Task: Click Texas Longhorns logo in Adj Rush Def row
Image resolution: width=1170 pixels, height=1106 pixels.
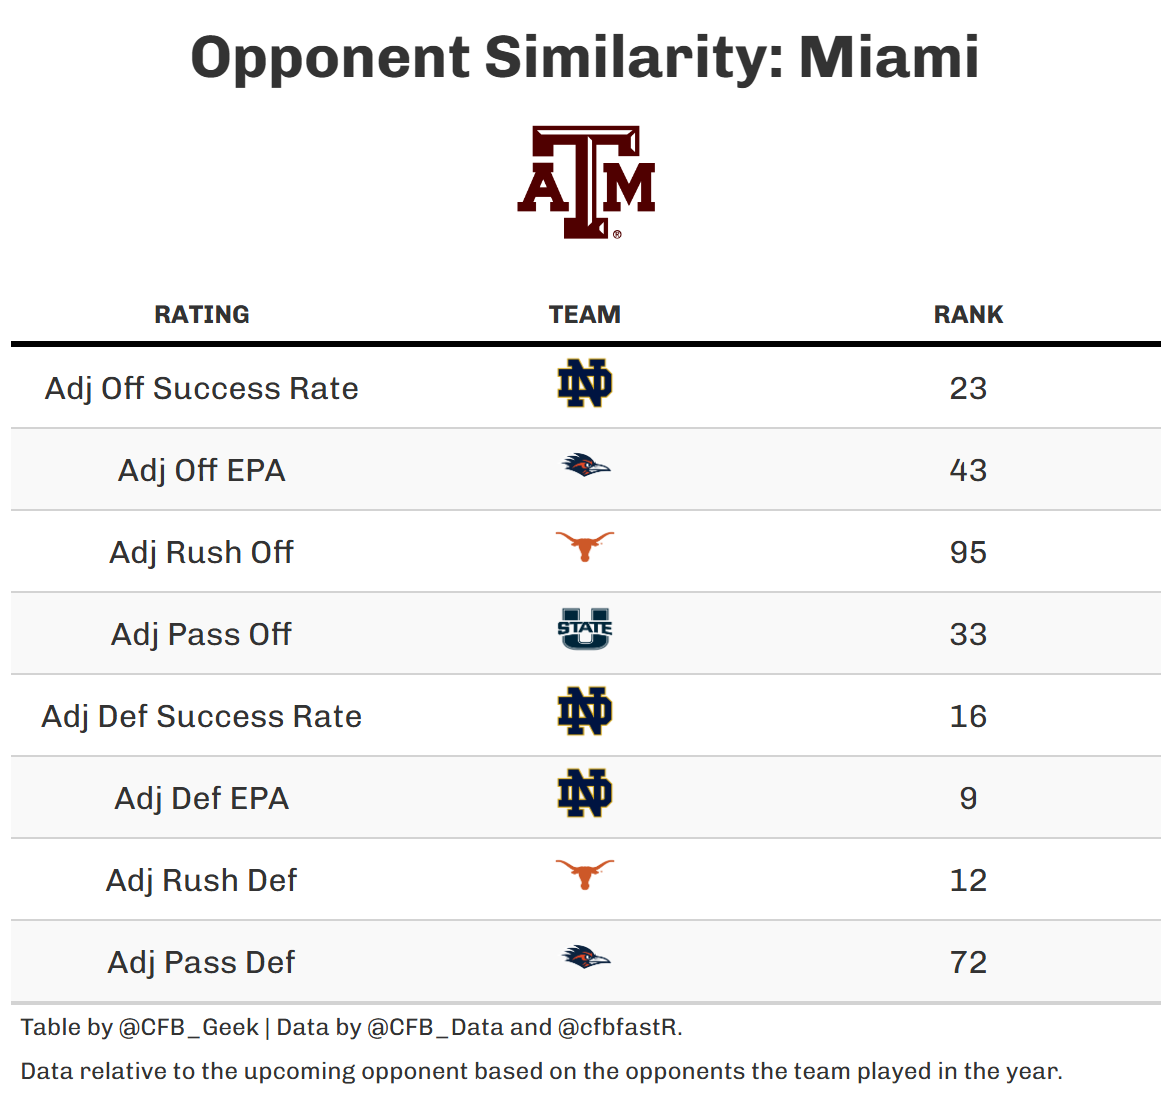Action: (x=585, y=875)
